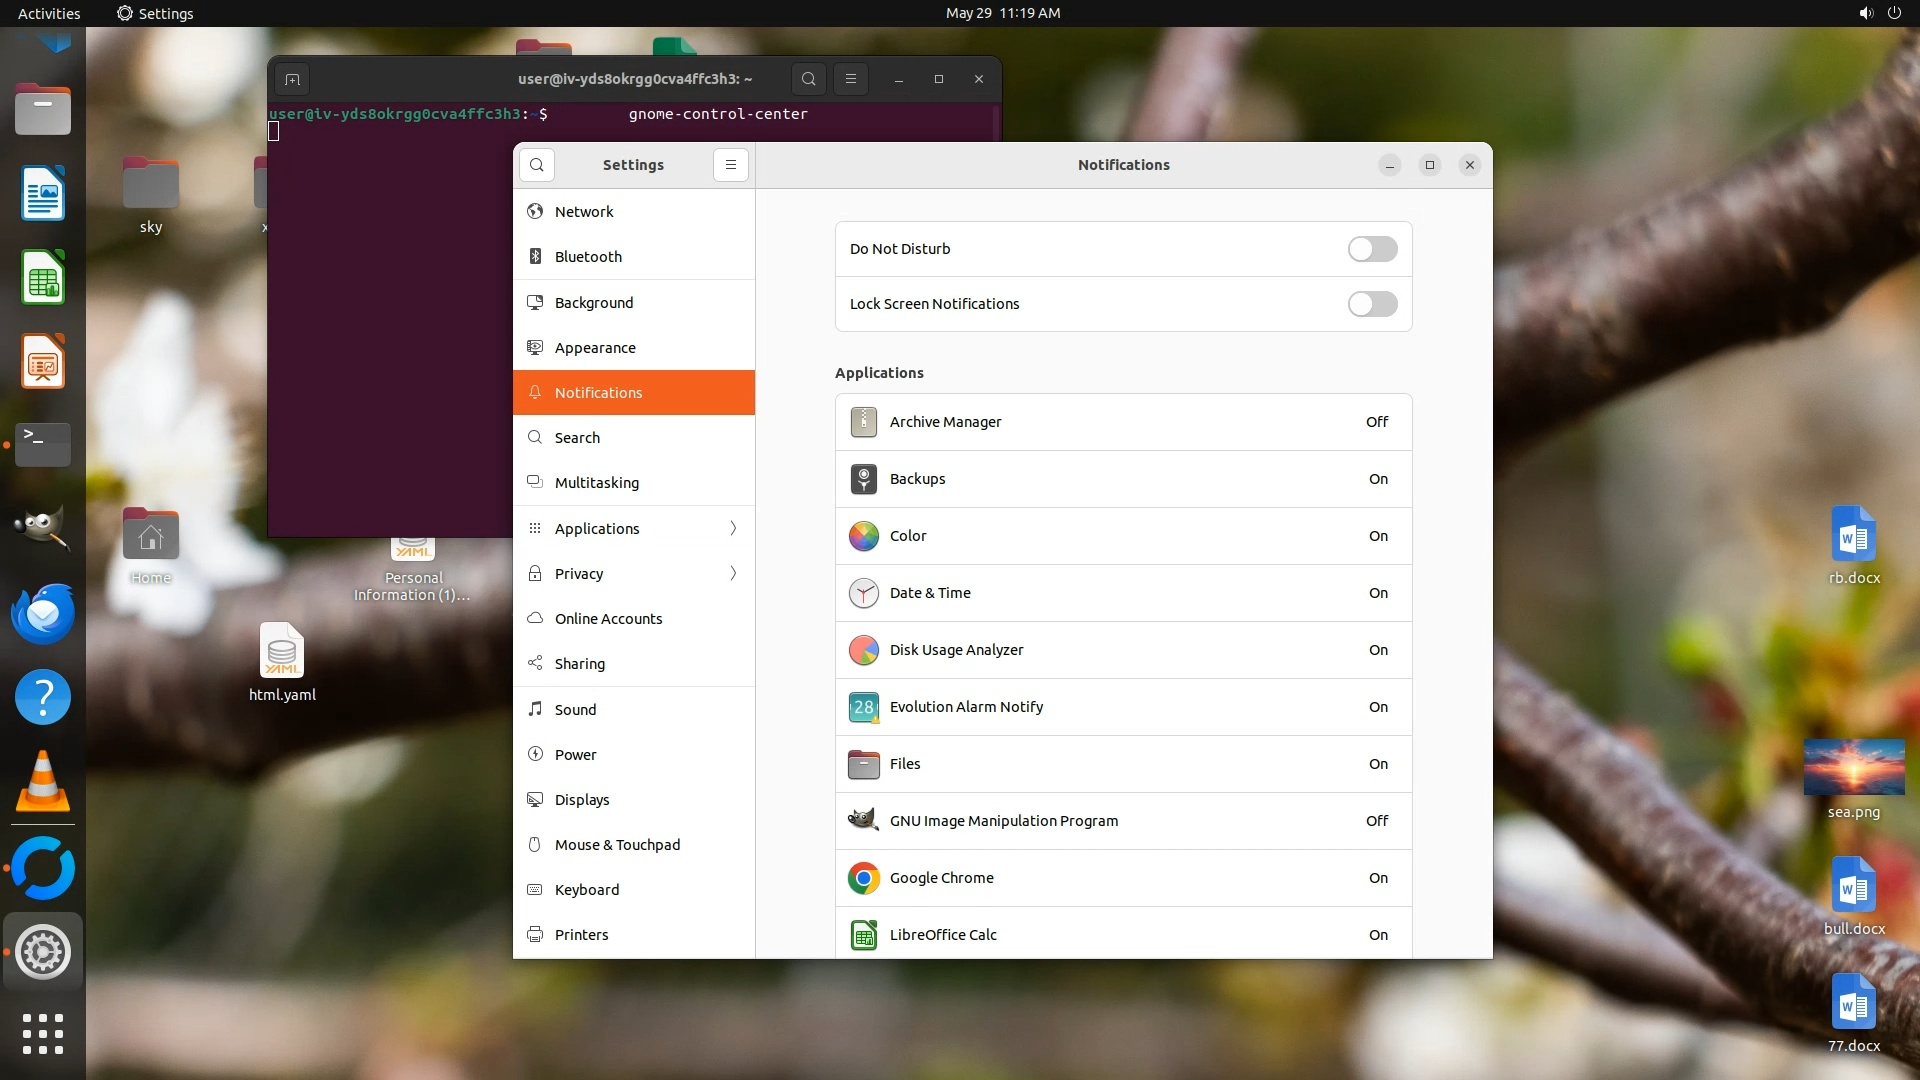This screenshot has width=1920, height=1080.
Task: Click the date and time clock in top bar
Action: [1002, 13]
